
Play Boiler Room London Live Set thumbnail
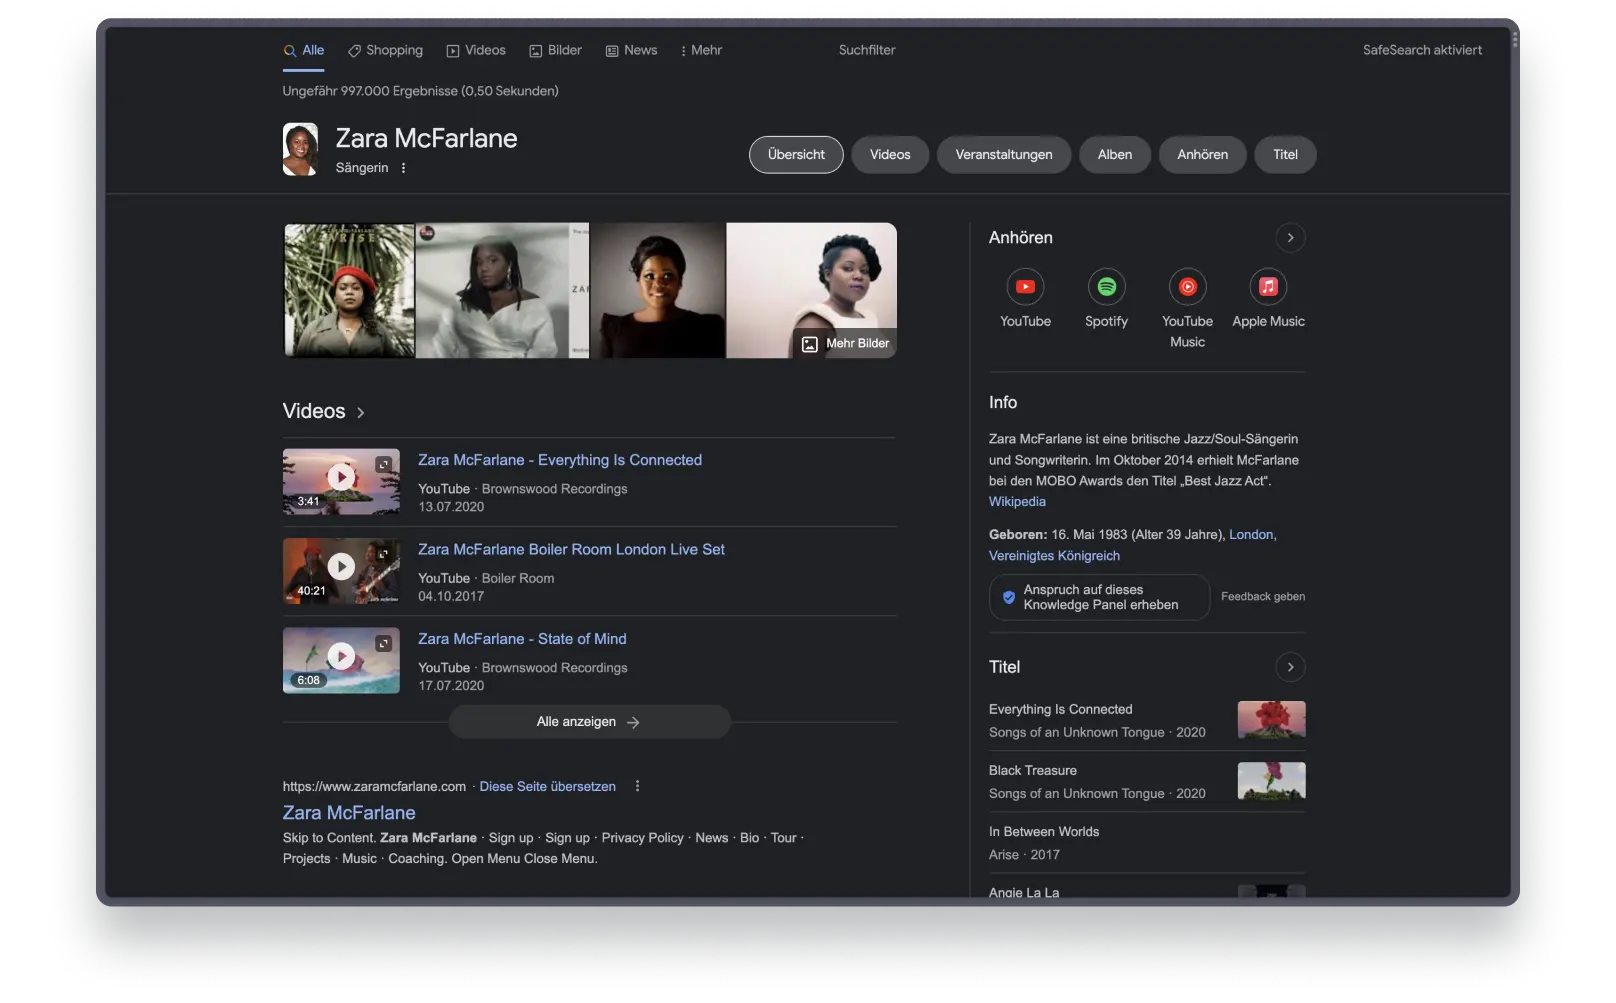[341, 570]
